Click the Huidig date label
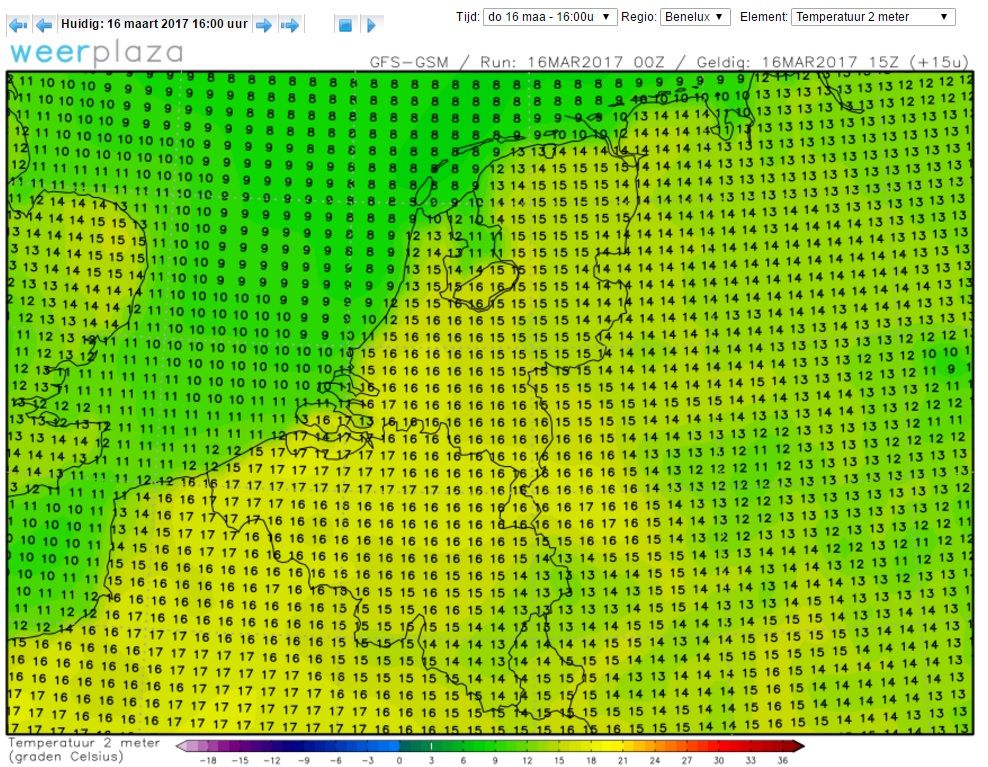Viewport: 988px width, 767px height. (154, 24)
